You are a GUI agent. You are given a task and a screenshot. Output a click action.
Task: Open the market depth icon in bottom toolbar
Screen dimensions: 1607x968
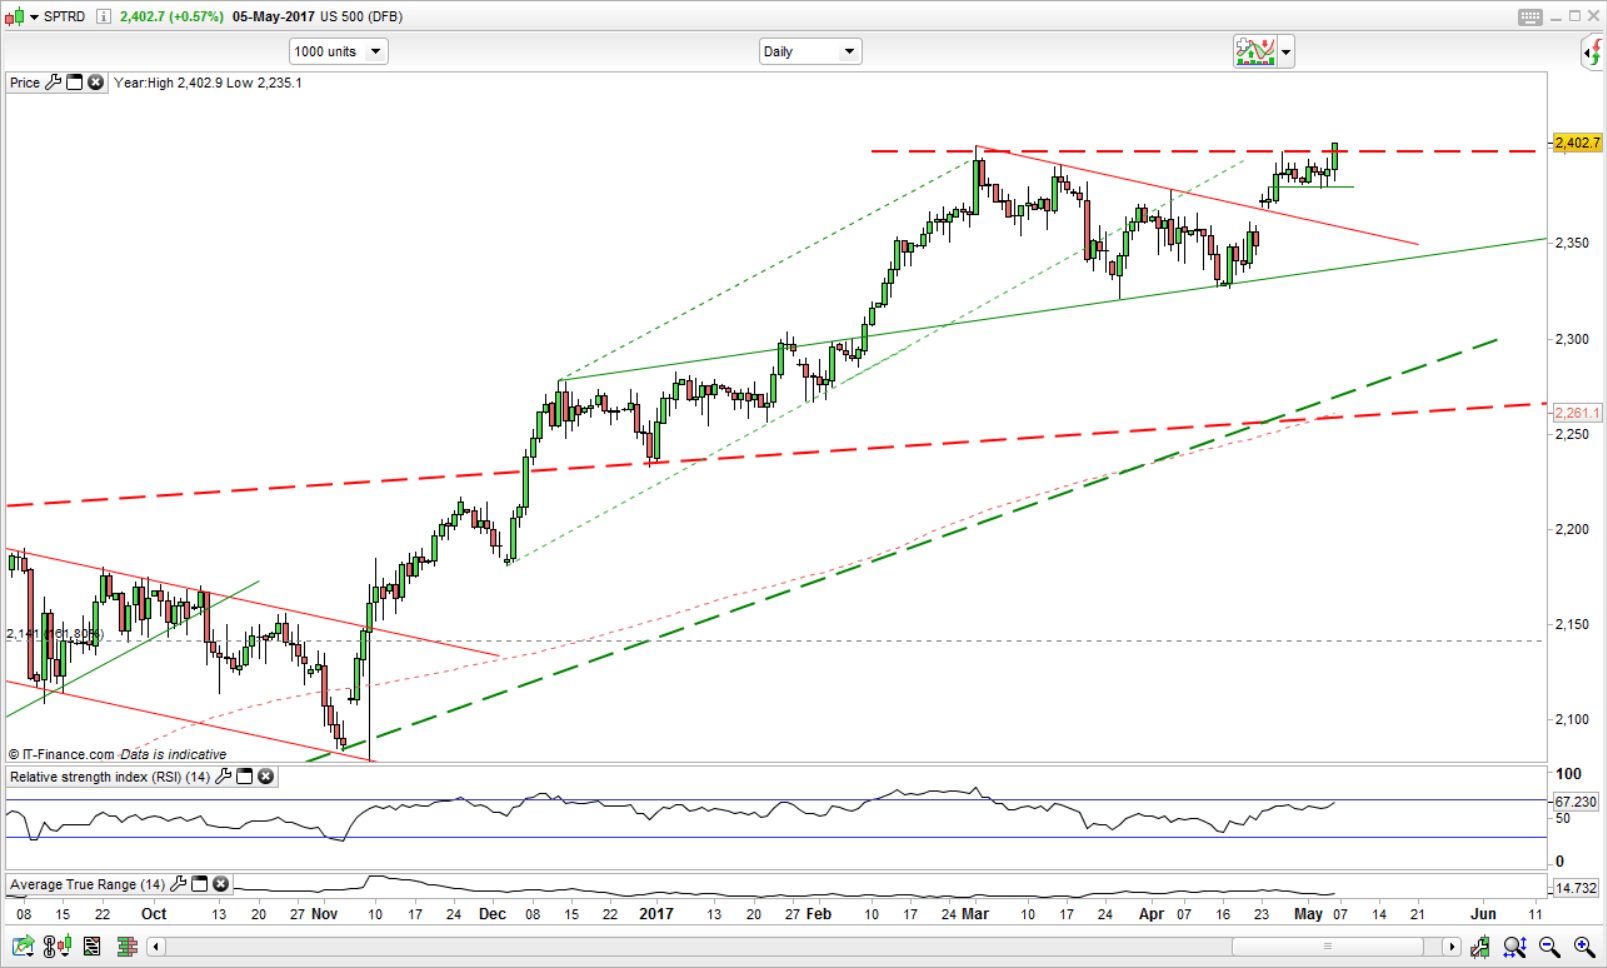click(127, 946)
